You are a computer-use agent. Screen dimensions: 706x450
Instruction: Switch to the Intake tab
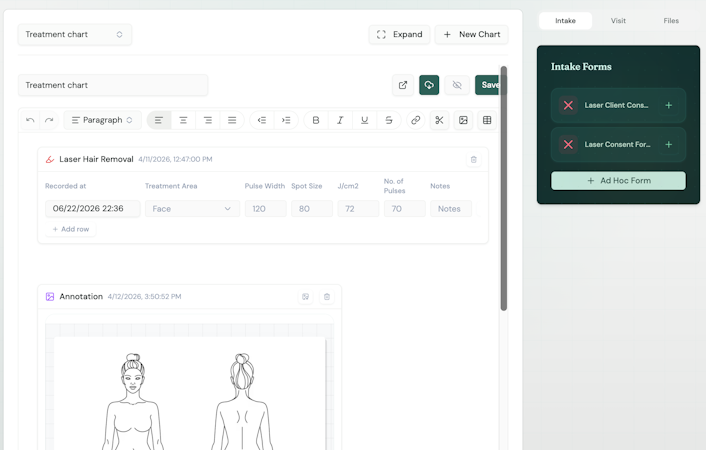[566, 21]
